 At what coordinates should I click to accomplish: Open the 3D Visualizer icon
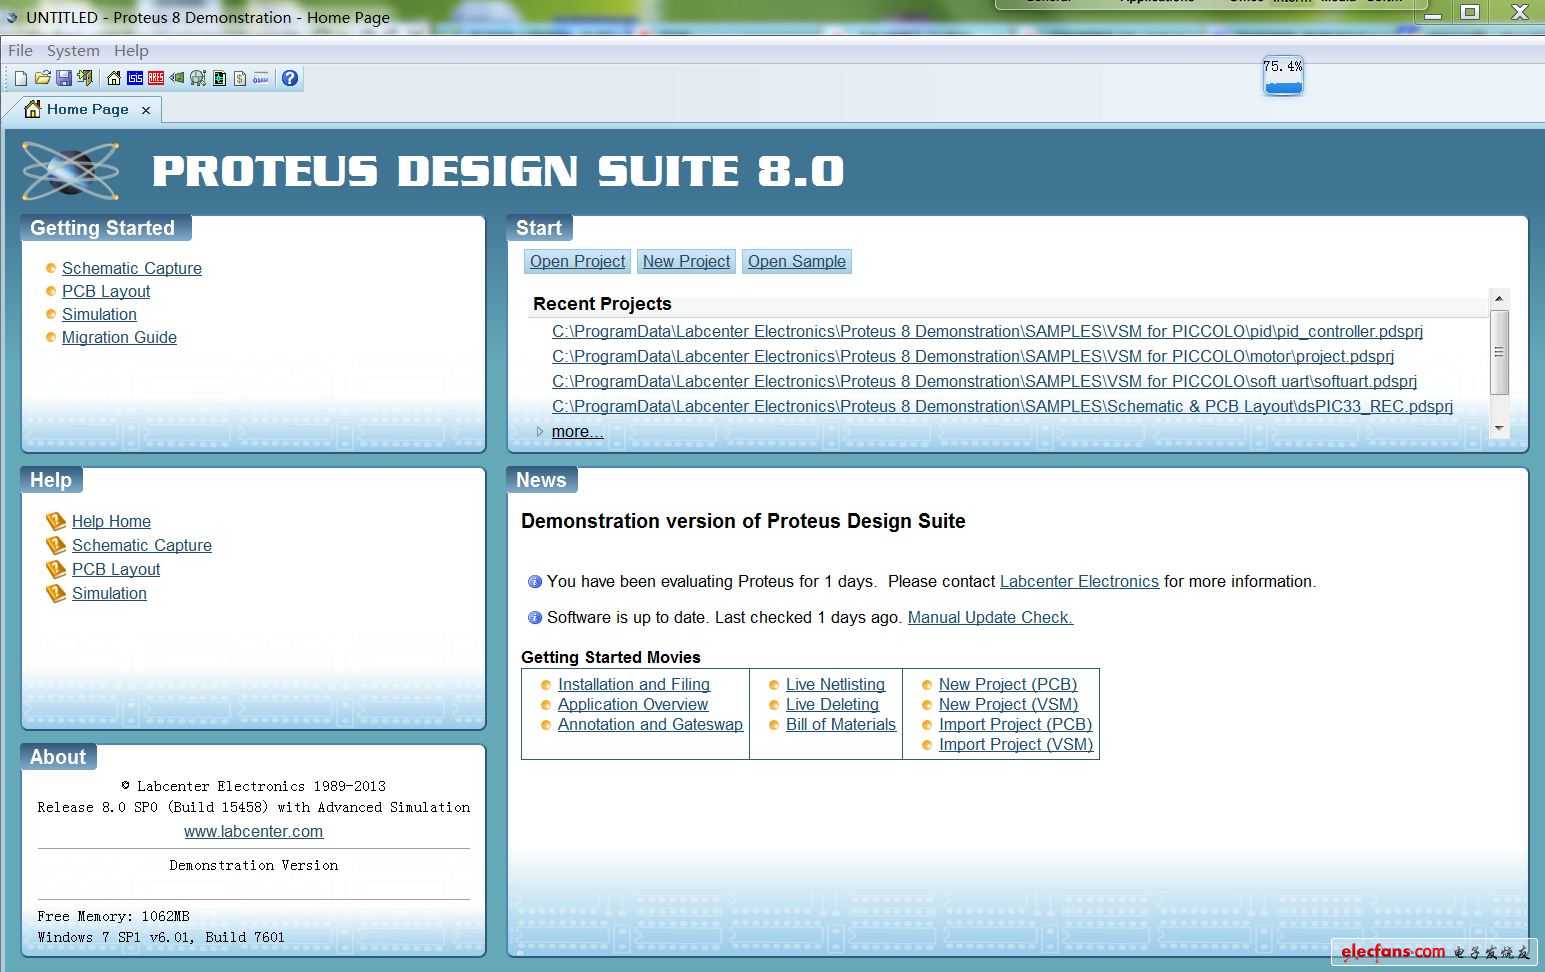[177, 78]
